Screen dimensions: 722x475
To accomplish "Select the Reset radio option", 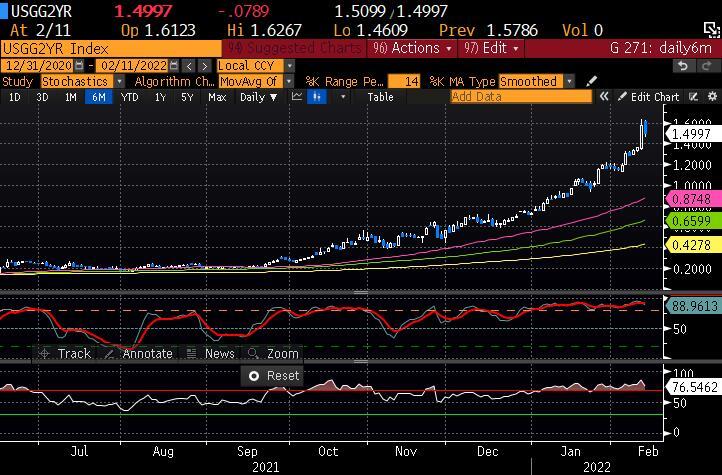I will pyautogui.click(x=254, y=376).
